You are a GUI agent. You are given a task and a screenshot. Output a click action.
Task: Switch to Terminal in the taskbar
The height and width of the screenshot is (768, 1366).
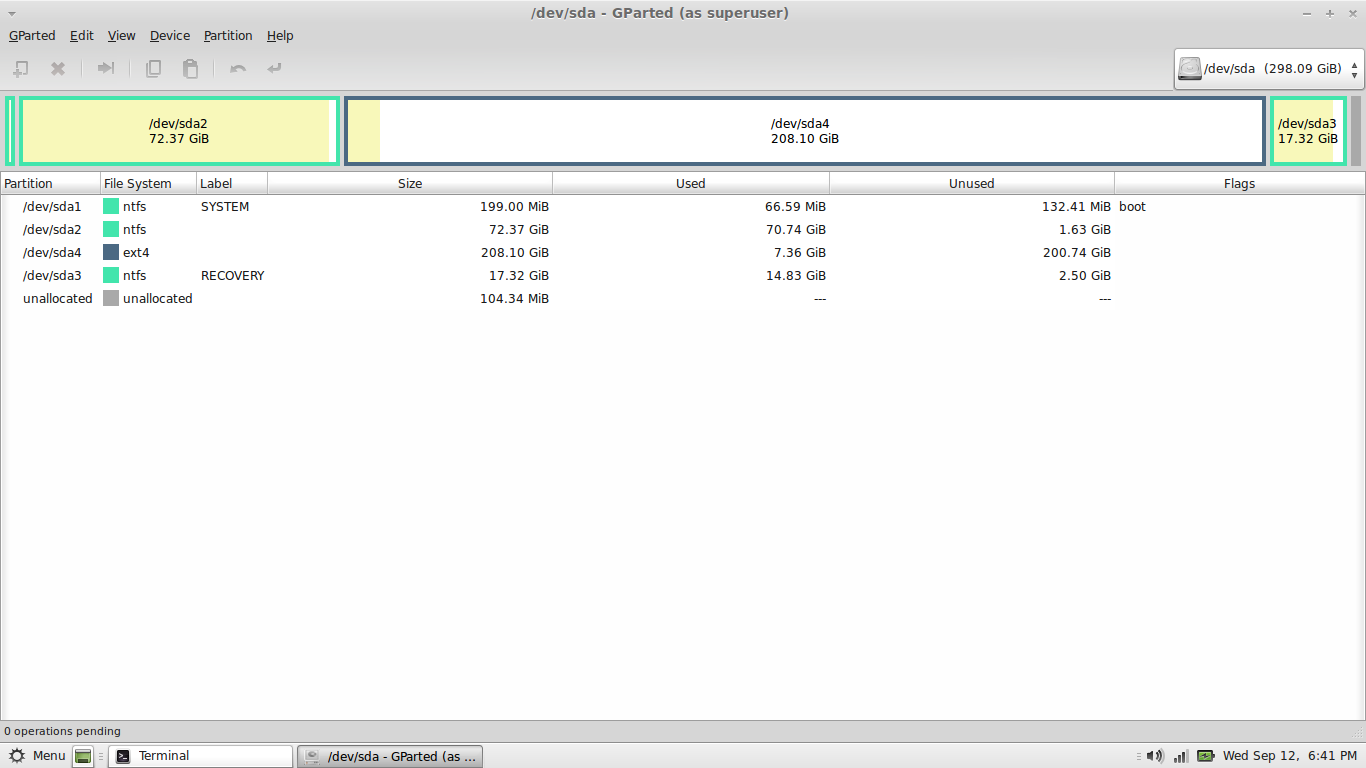200,756
